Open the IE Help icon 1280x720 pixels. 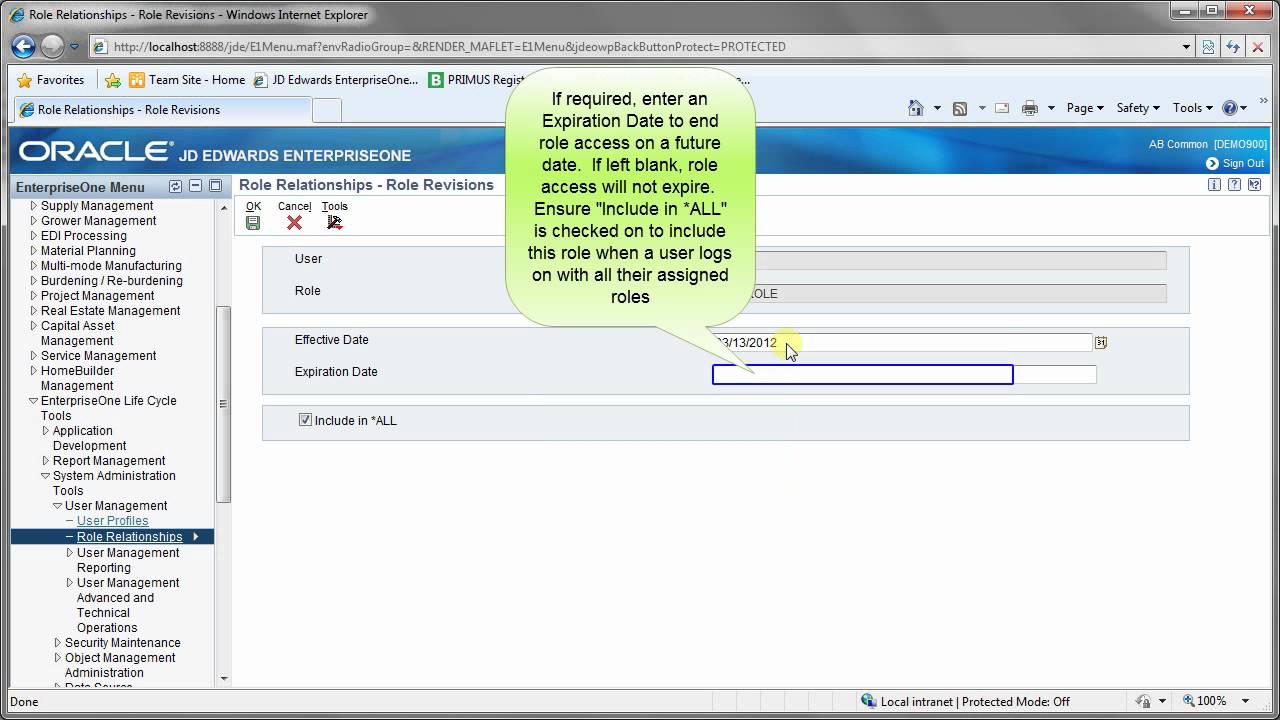pyautogui.click(x=1230, y=108)
